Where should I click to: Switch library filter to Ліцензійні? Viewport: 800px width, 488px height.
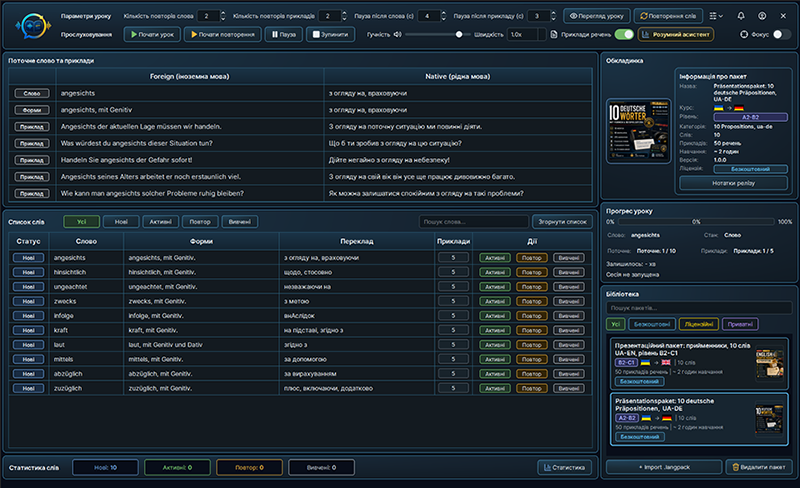click(698, 324)
